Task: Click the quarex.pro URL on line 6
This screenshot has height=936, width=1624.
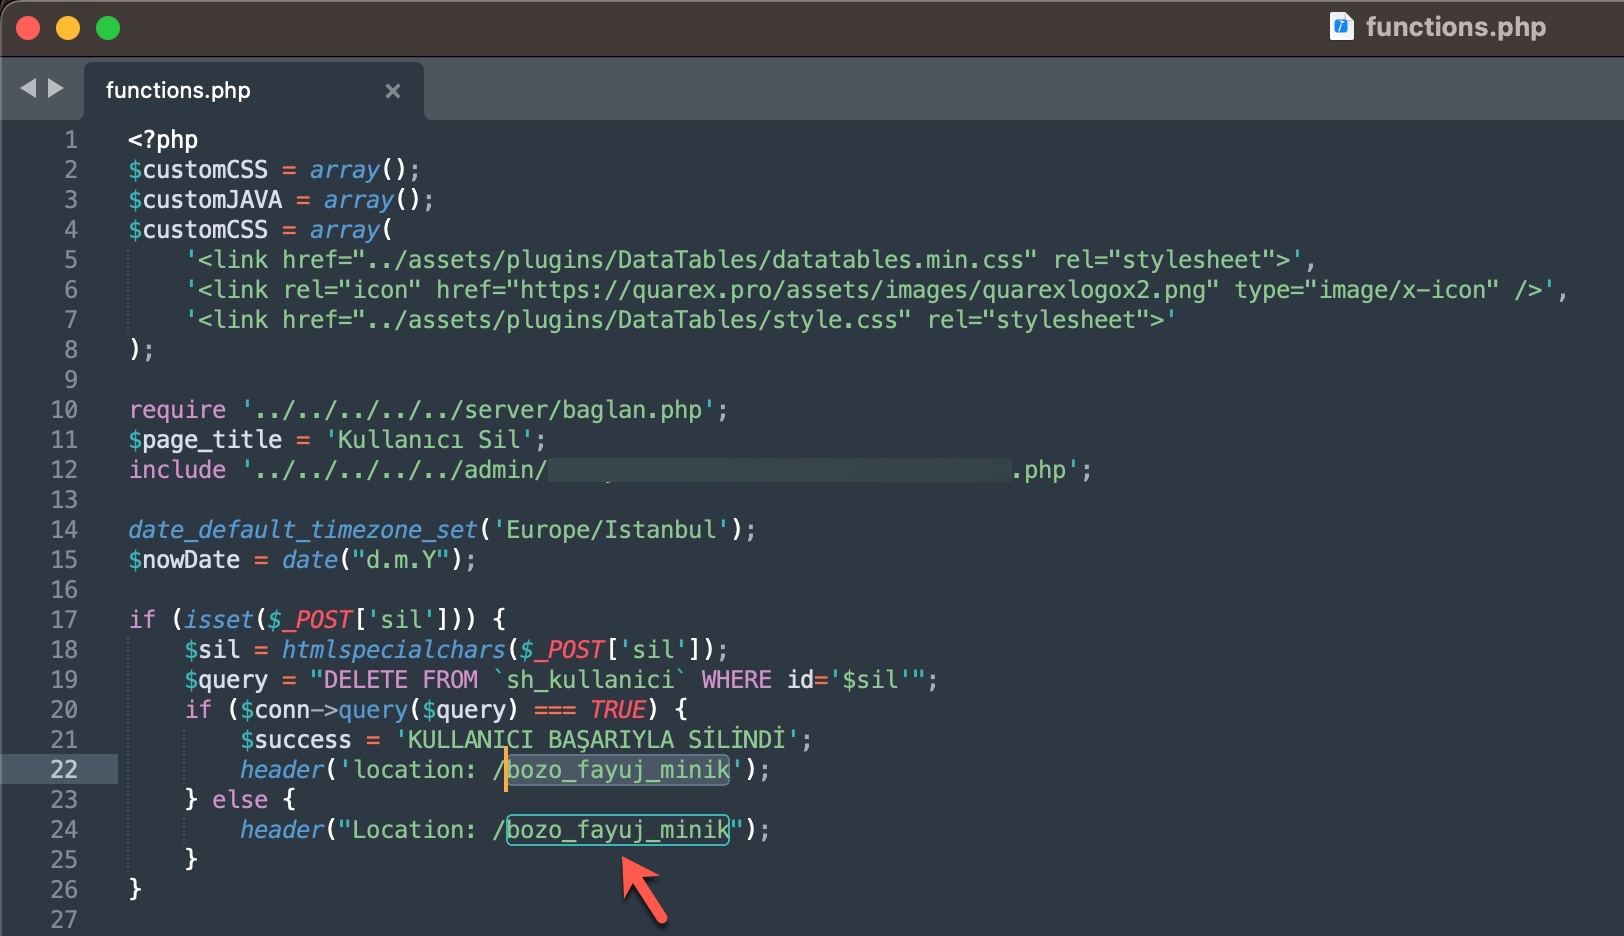Action: (x=862, y=290)
